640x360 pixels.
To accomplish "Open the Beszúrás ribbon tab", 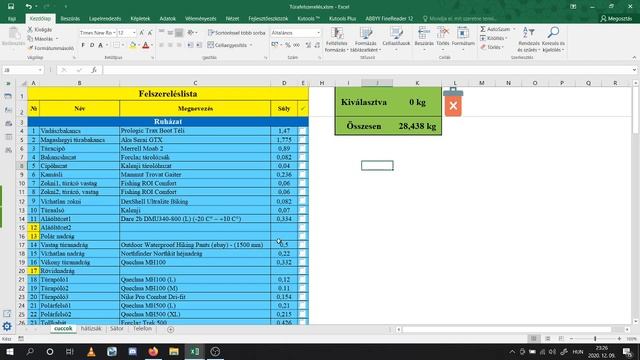I will click(x=70, y=19).
